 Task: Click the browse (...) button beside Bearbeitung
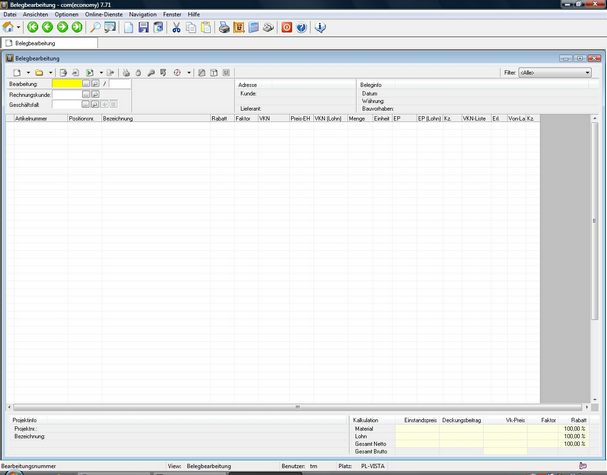click(x=86, y=84)
